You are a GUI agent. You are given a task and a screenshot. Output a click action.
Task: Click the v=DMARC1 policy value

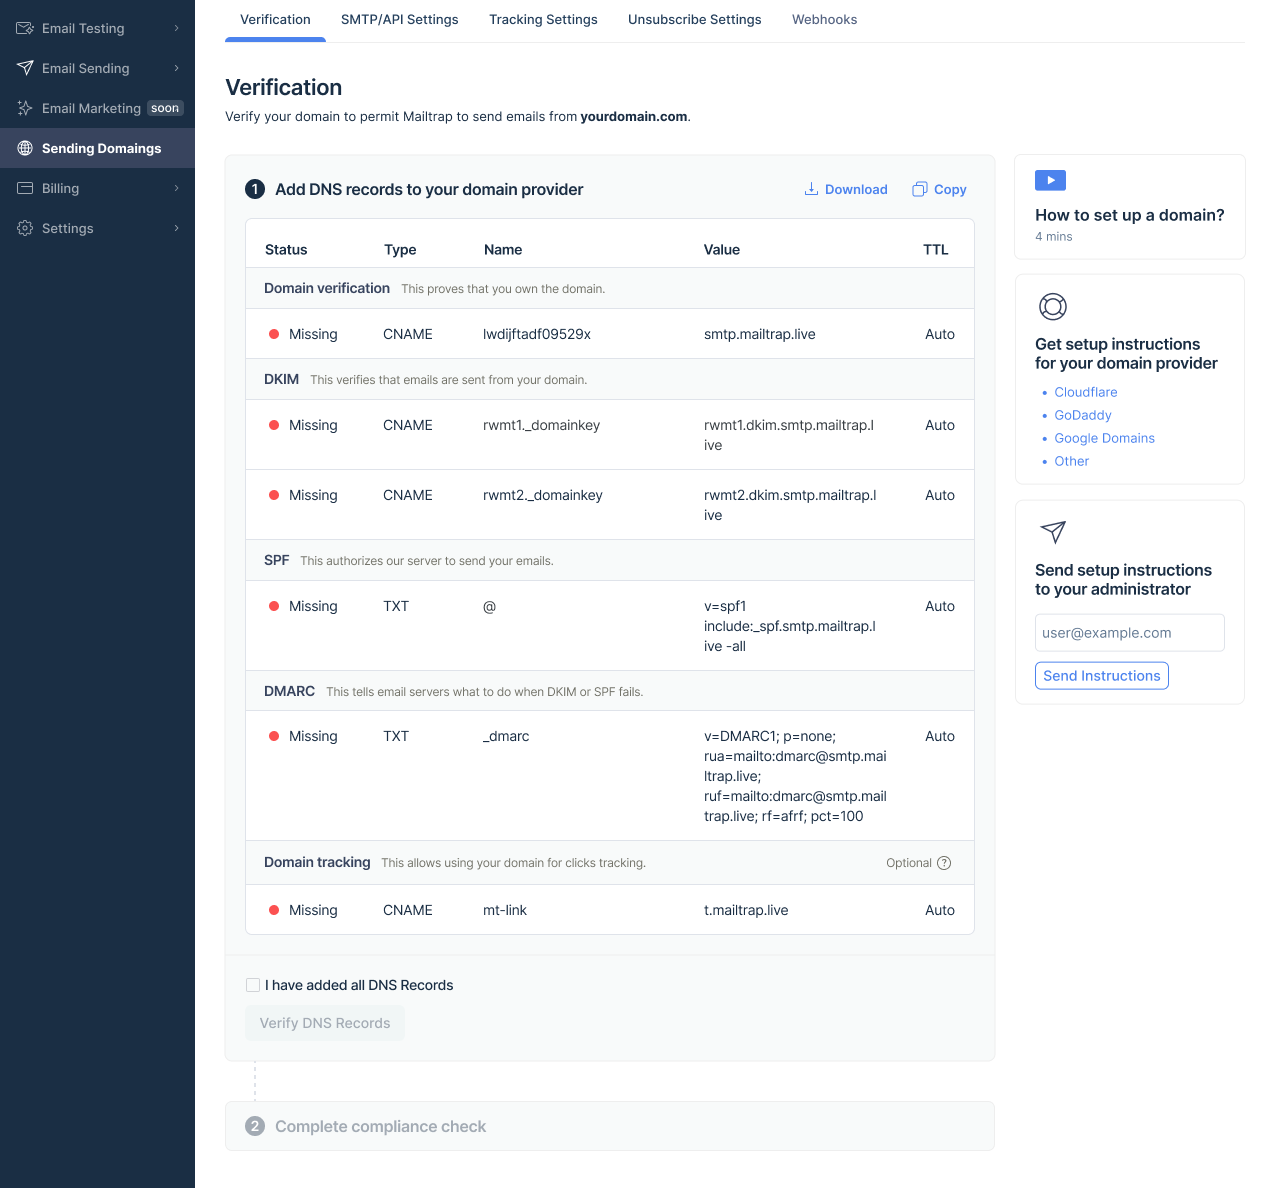tap(795, 776)
